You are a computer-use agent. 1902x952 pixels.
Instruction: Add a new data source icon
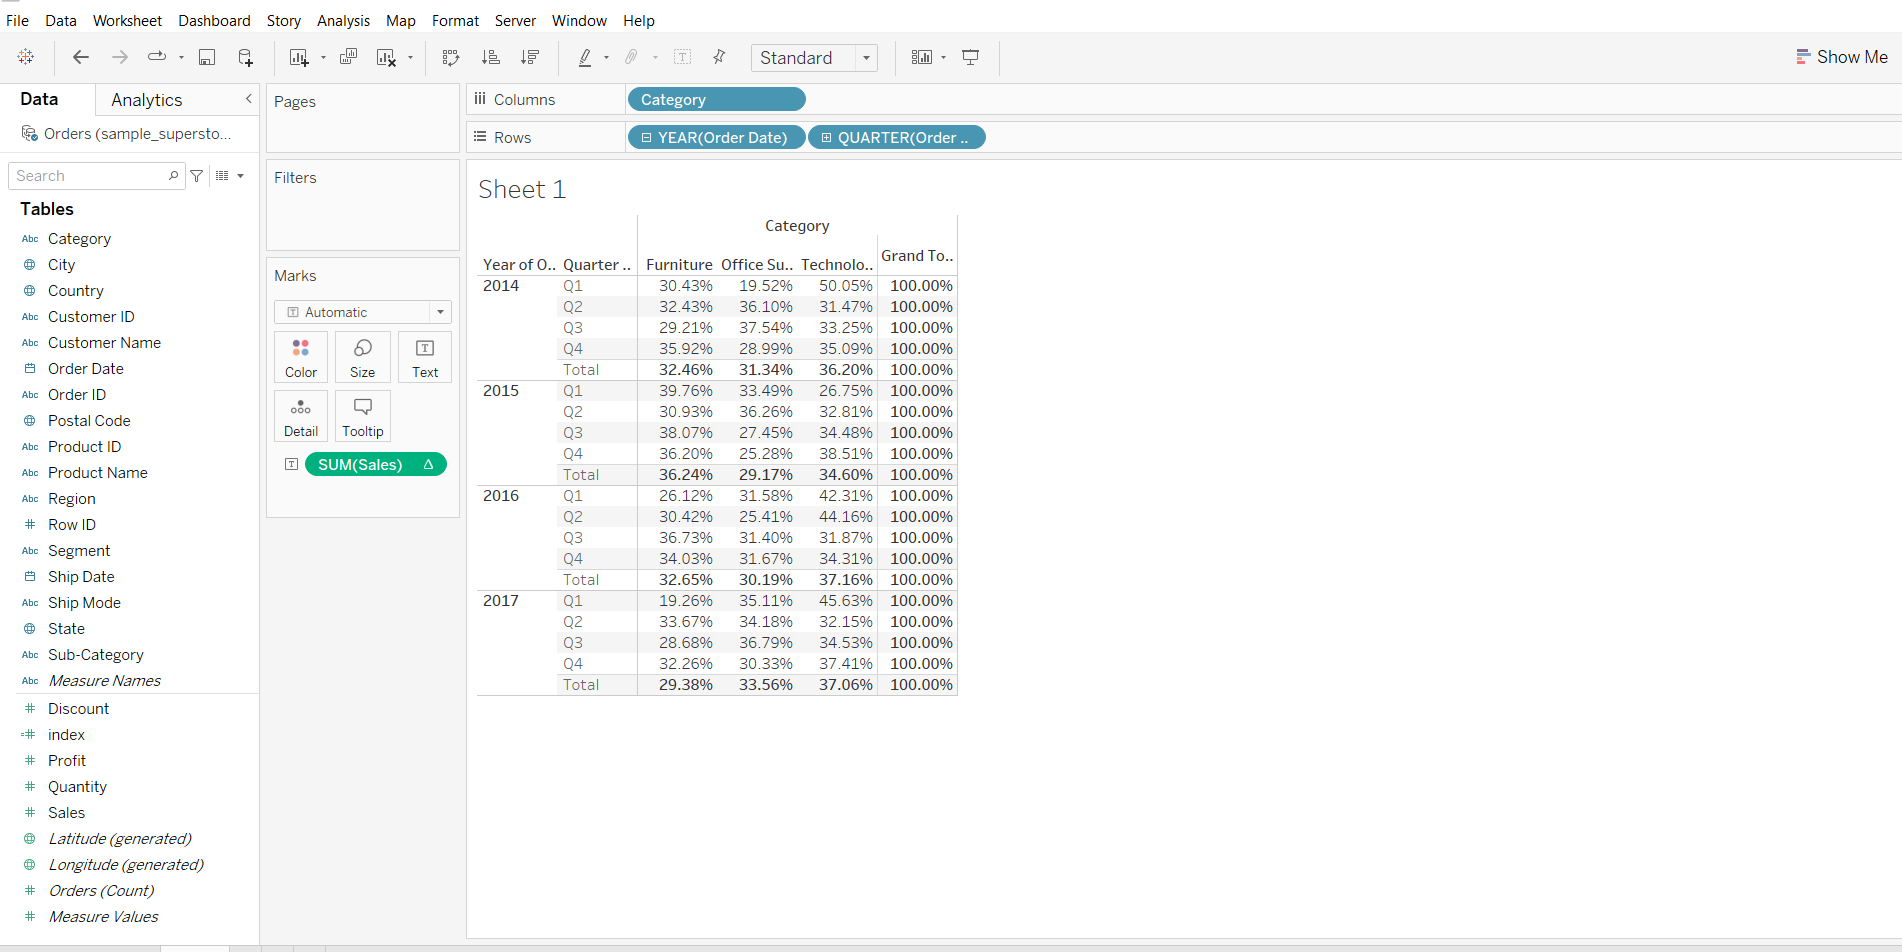245,58
